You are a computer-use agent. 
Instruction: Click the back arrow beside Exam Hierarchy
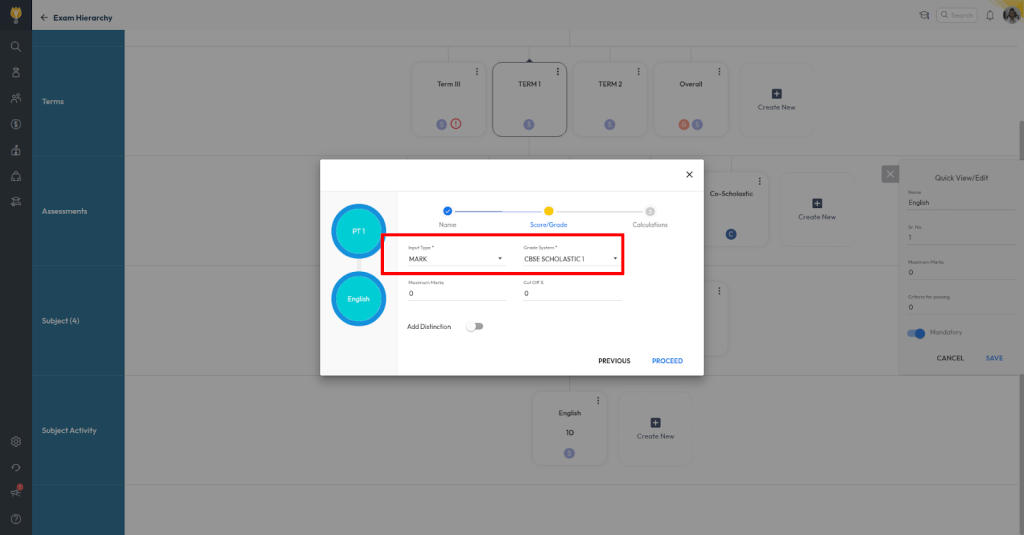point(44,18)
